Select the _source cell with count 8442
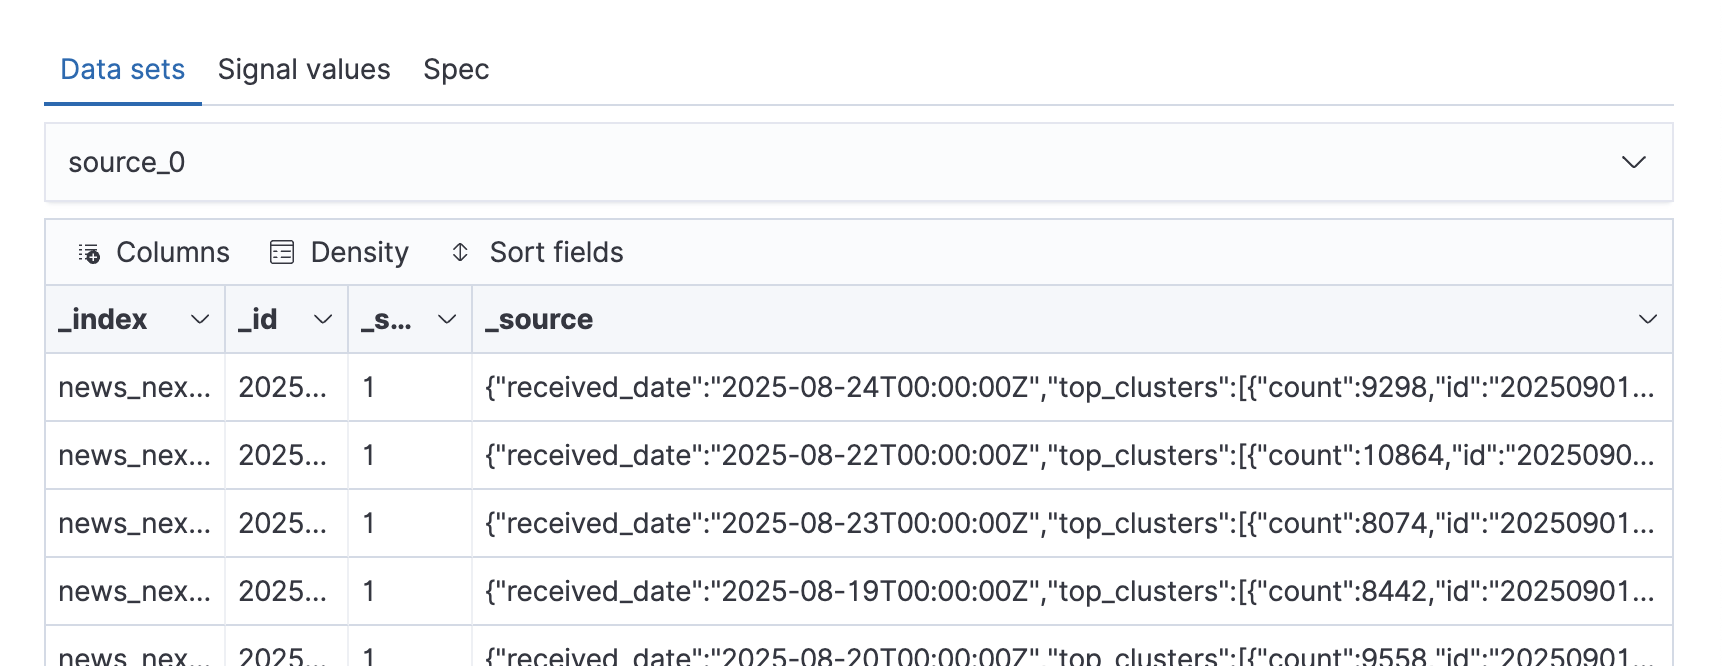This screenshot has height=666, width=1722. (x=1069, y=592)
